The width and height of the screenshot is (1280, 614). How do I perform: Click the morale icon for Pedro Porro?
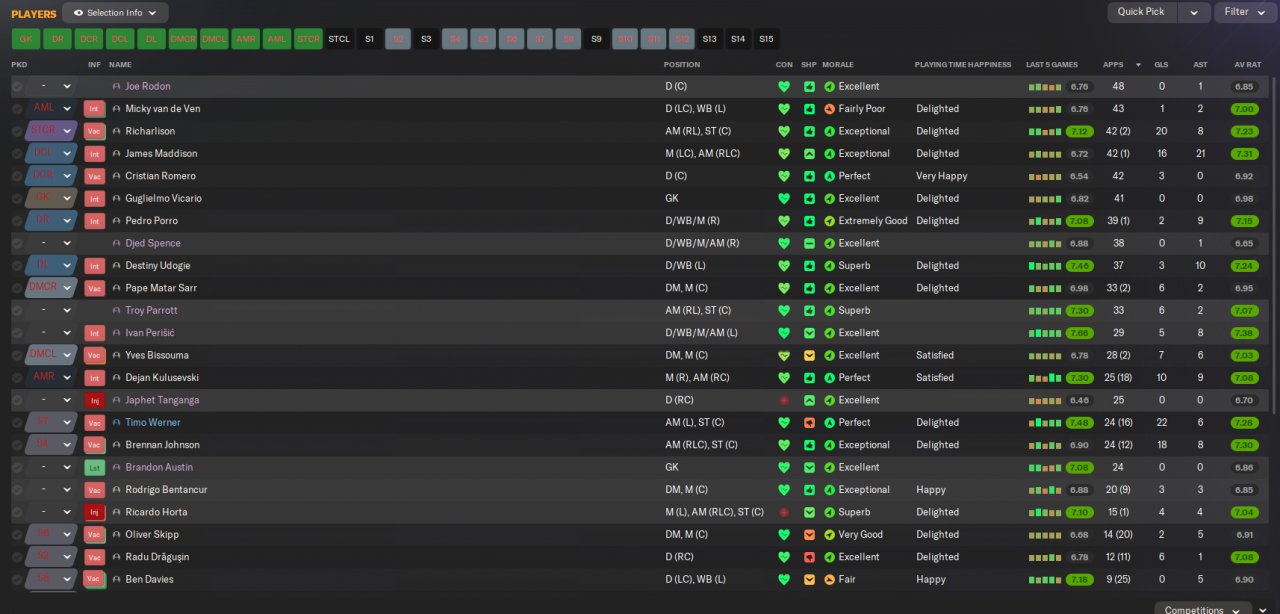[829, 221]
